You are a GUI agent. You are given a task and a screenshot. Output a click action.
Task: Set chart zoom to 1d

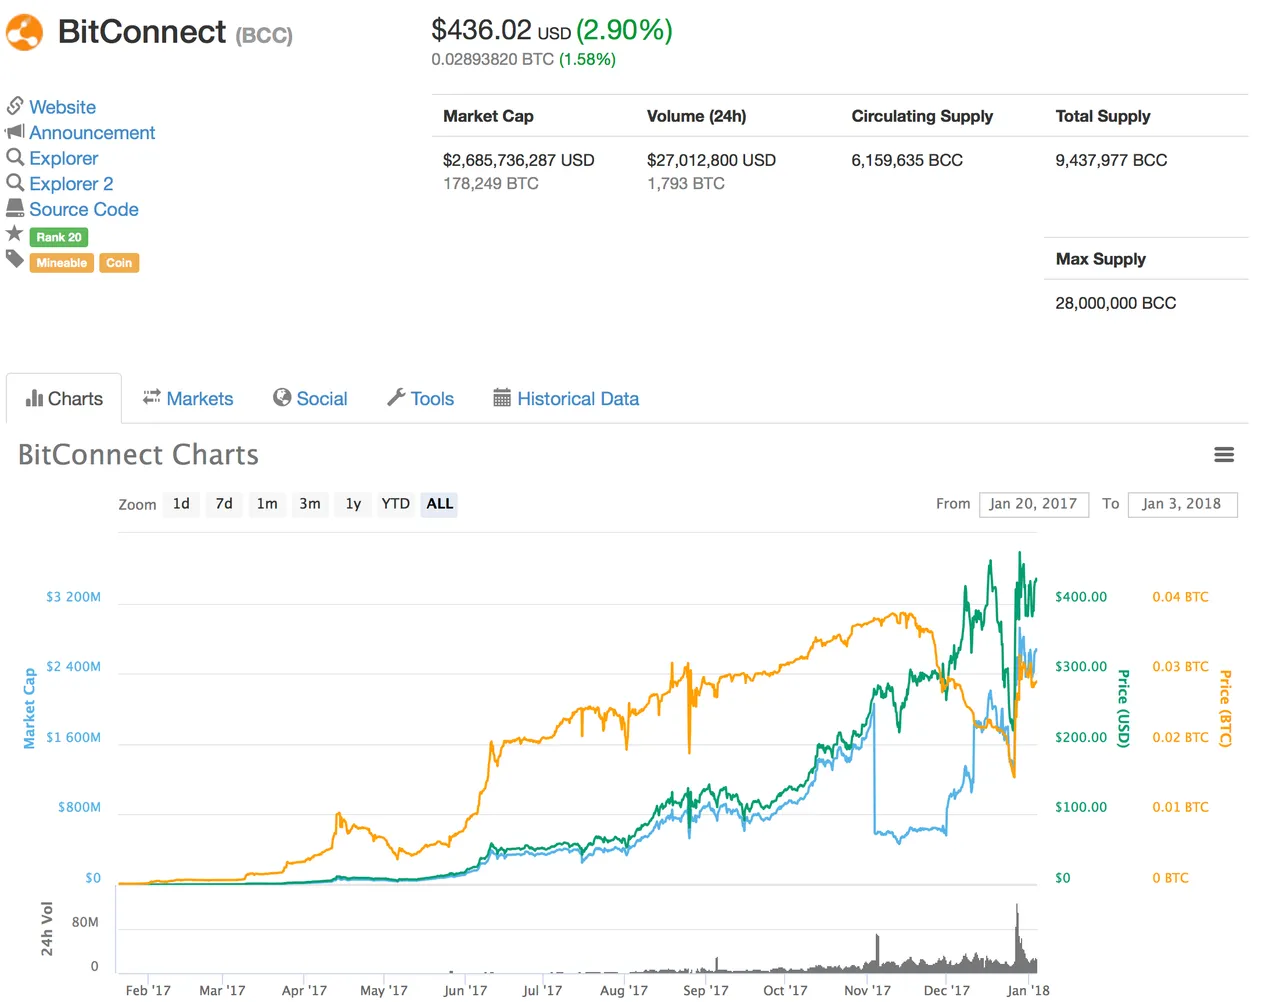point(181,504)
